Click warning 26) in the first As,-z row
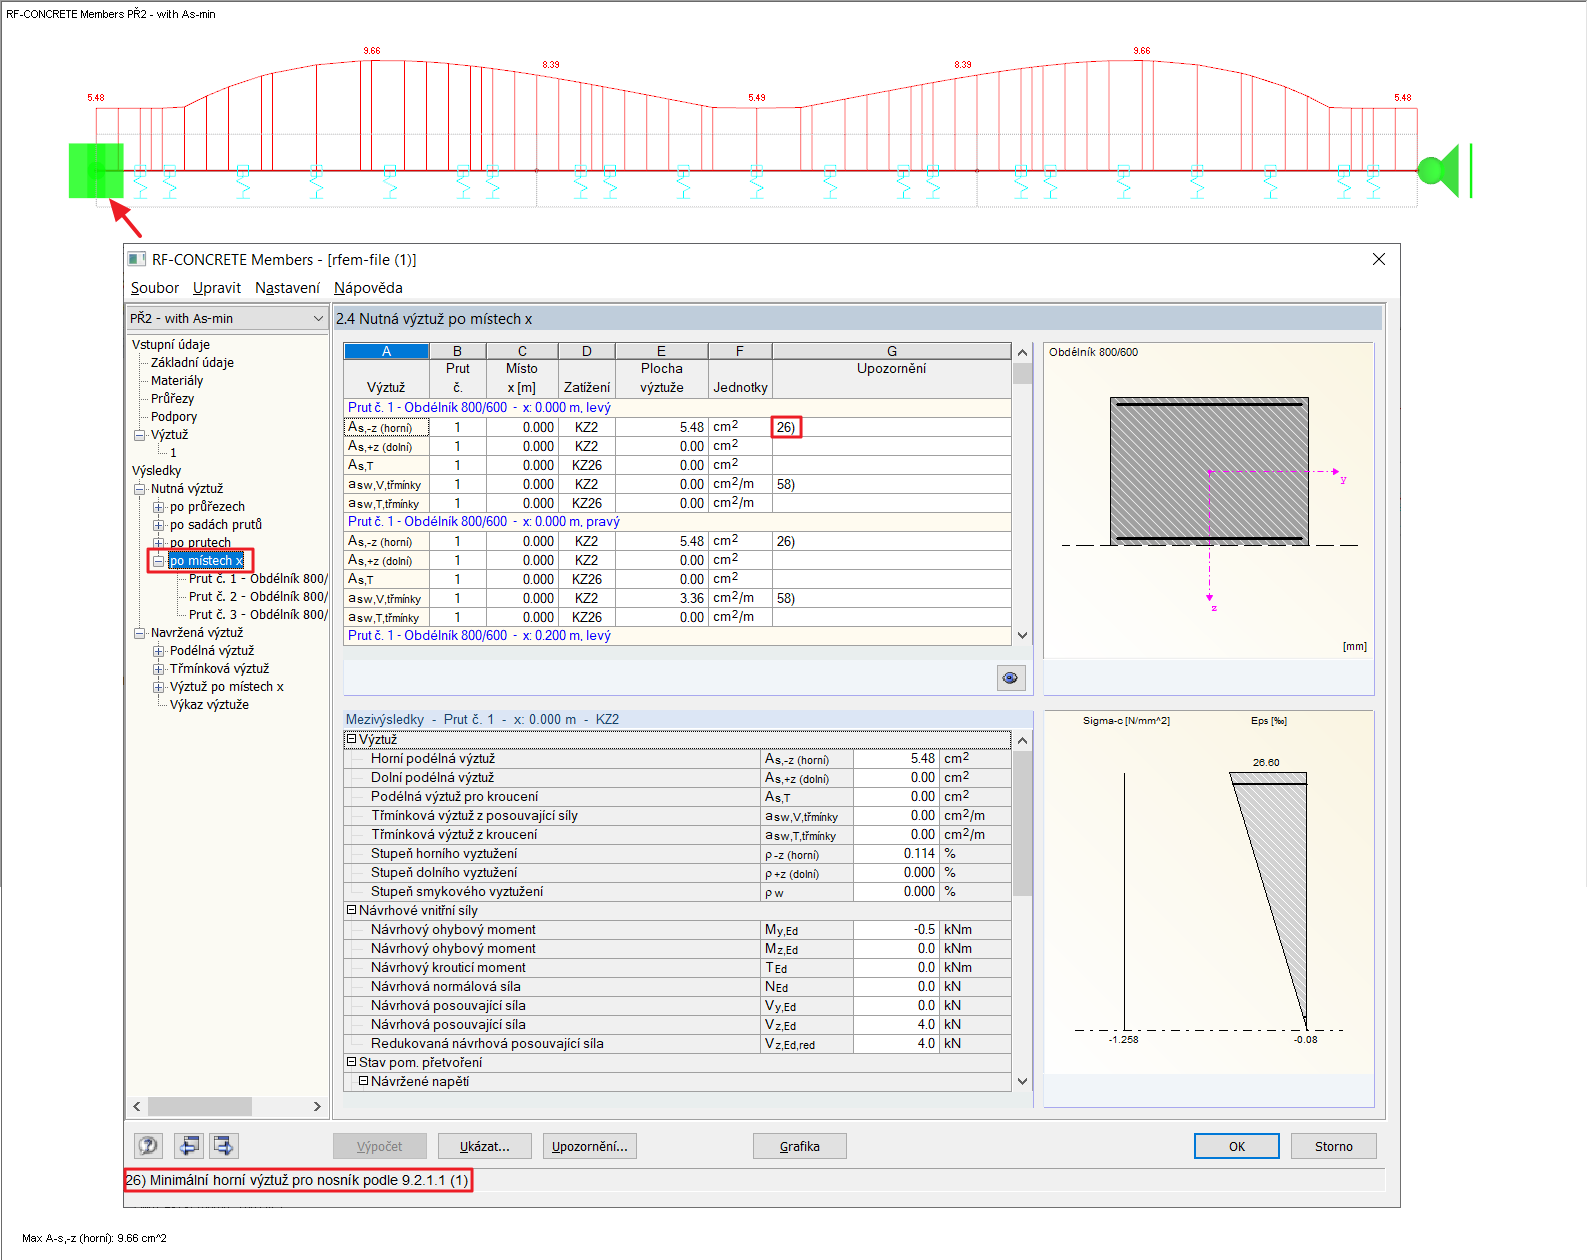Screen dimensions: 1588x1260 coord(786,427)
